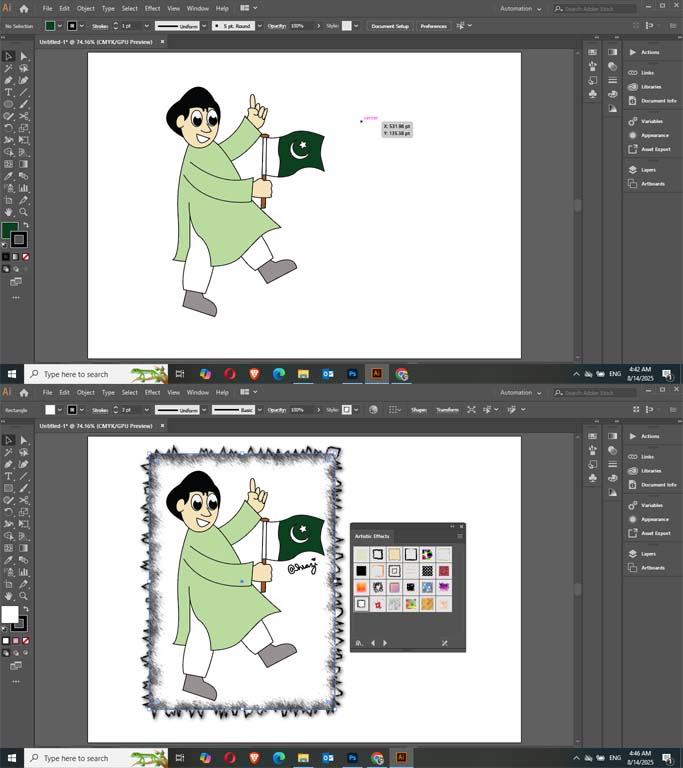Click green Fill swatch in the 4:42 AM toolbar
The height and width of the screenshot is (768, 683).
pyautogui.click(x=10, y=230)
